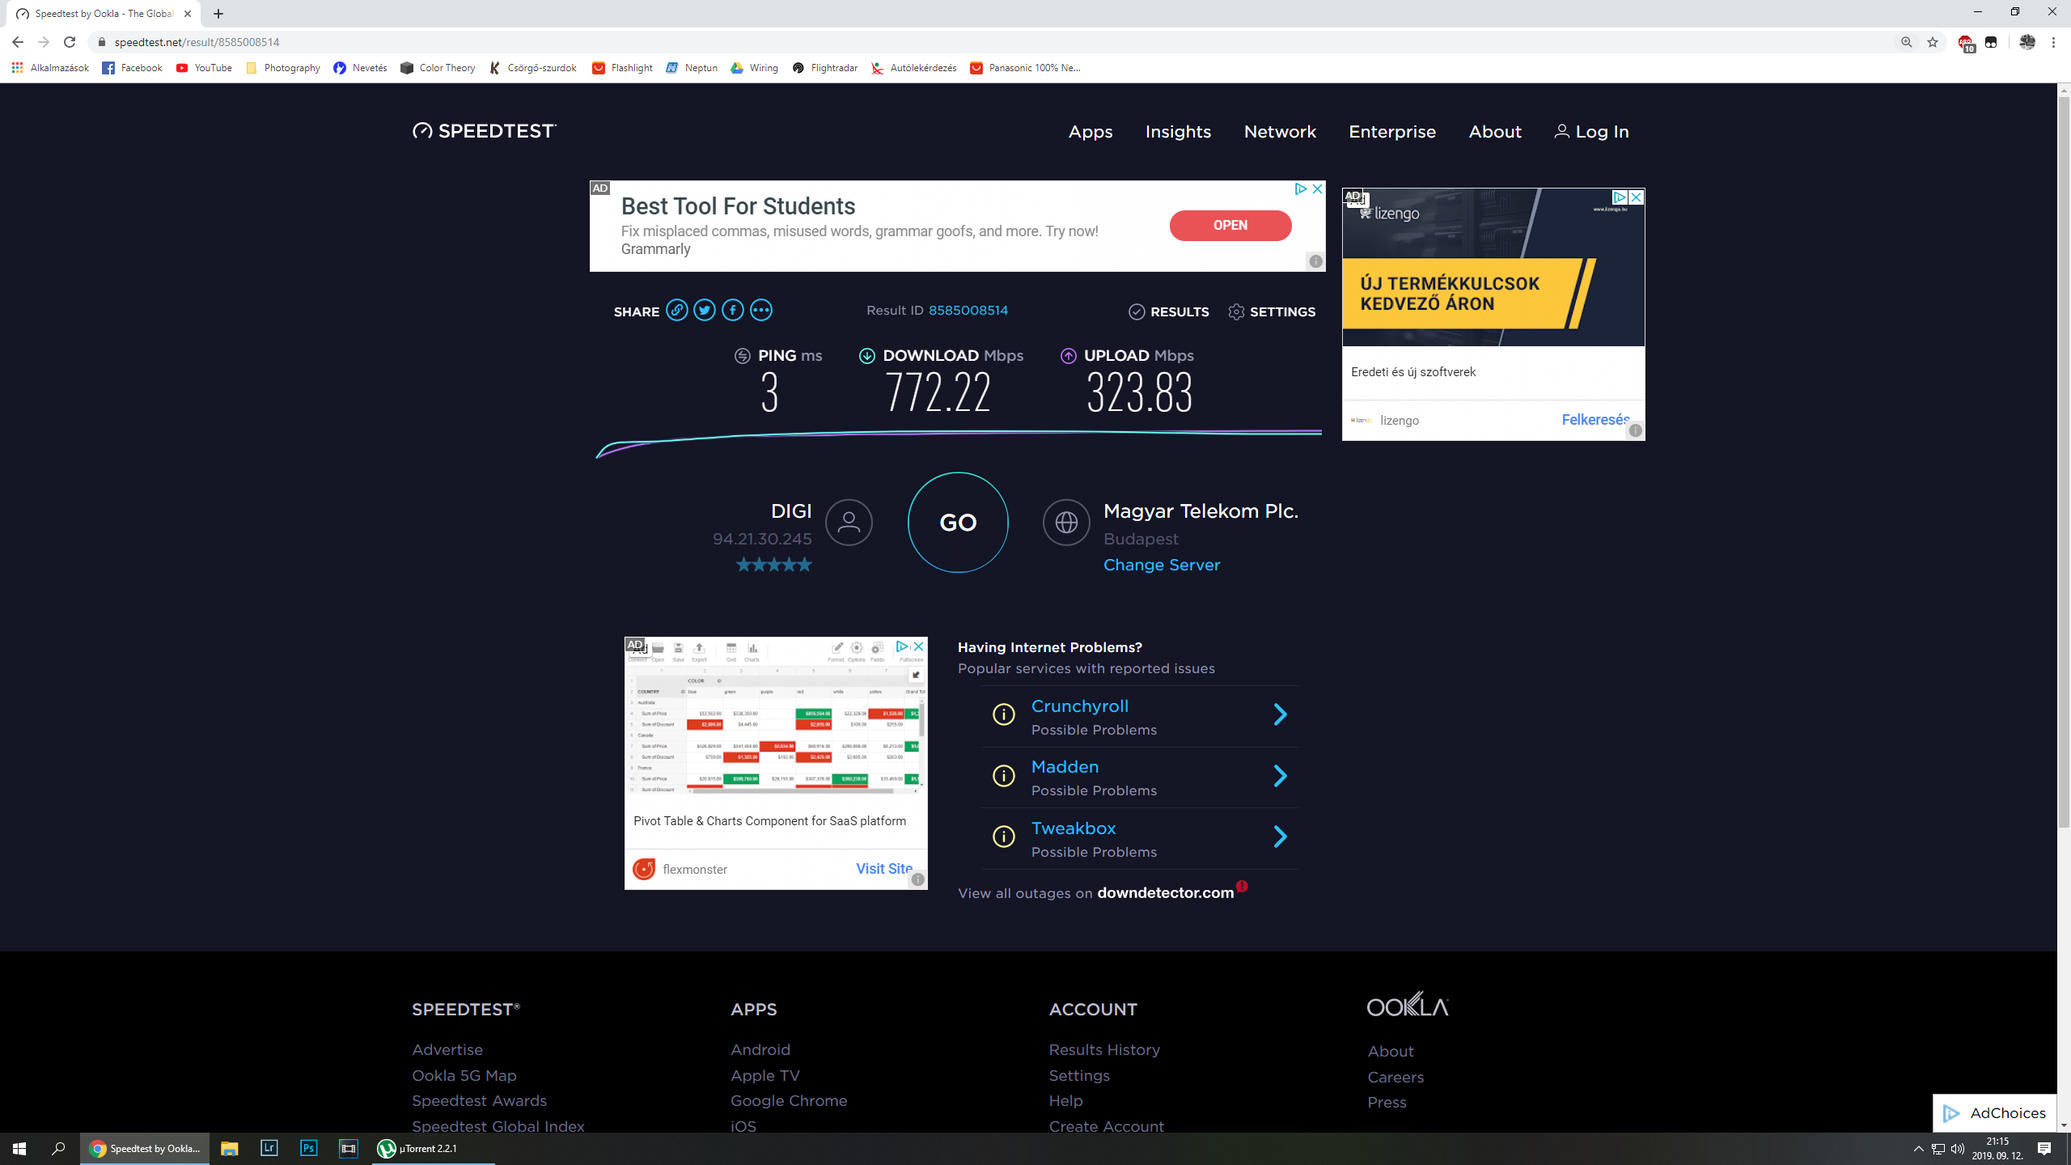This screenshot has height=1165, width=2071.
Task: Click the DIGI user profile icon
Action: tap(849, 522)
